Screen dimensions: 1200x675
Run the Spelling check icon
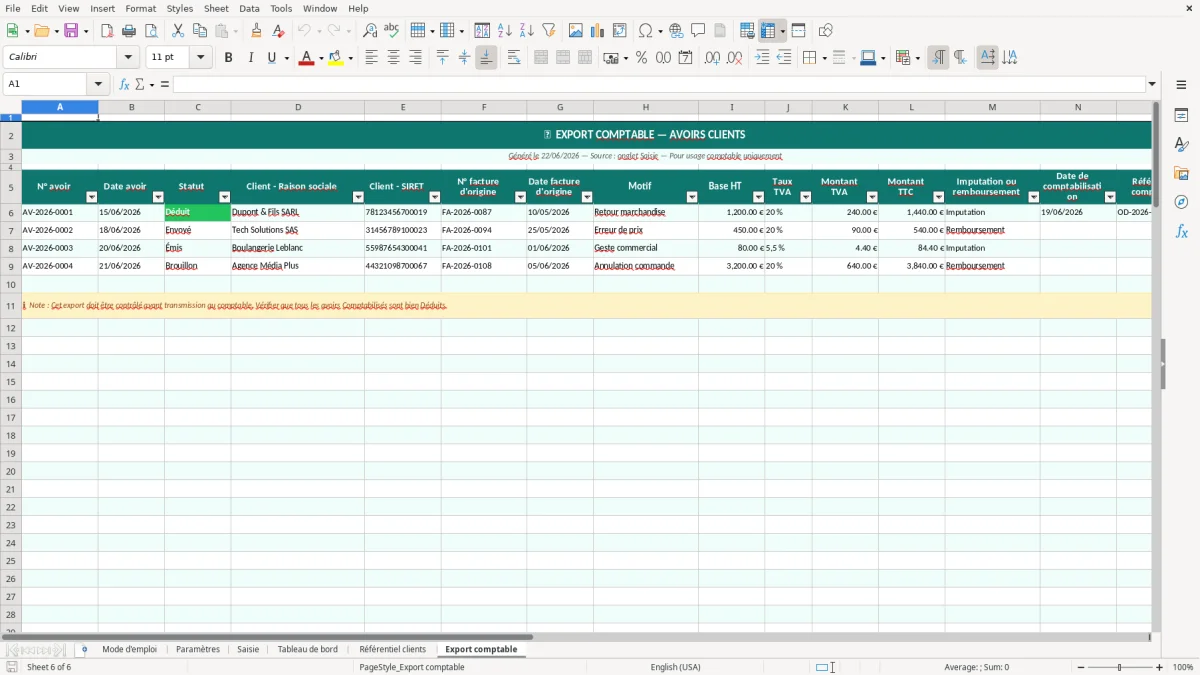[x=392, y=31]
